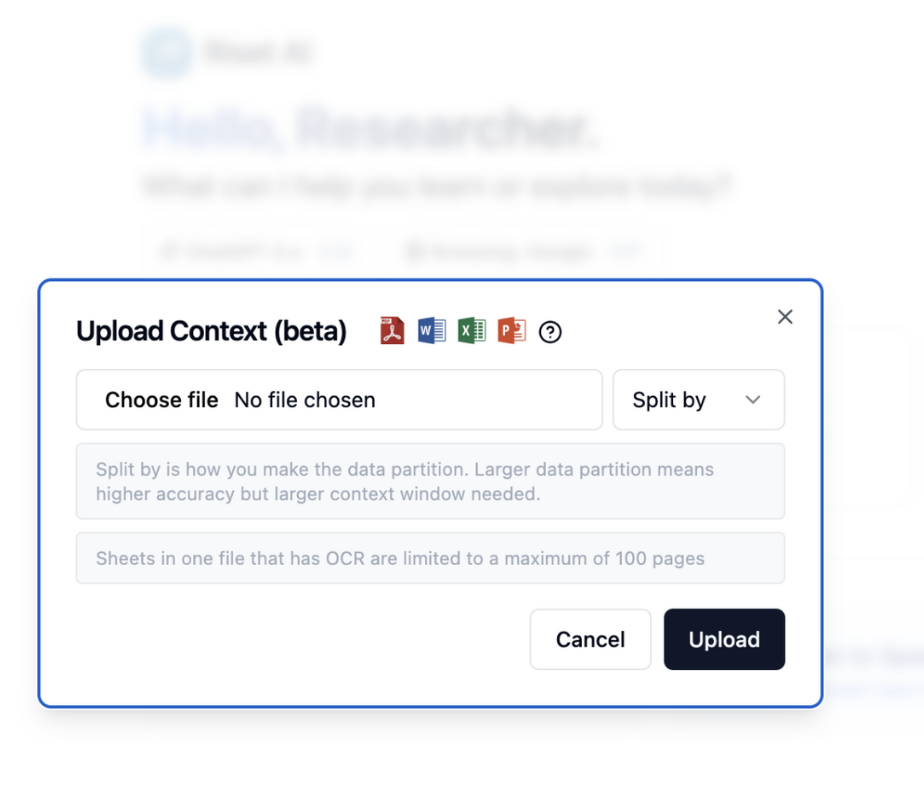Image resolution: width=924 pixels, height=796 pixels.
Task: Click the "No file chosen" text
Action: point(305,400)
